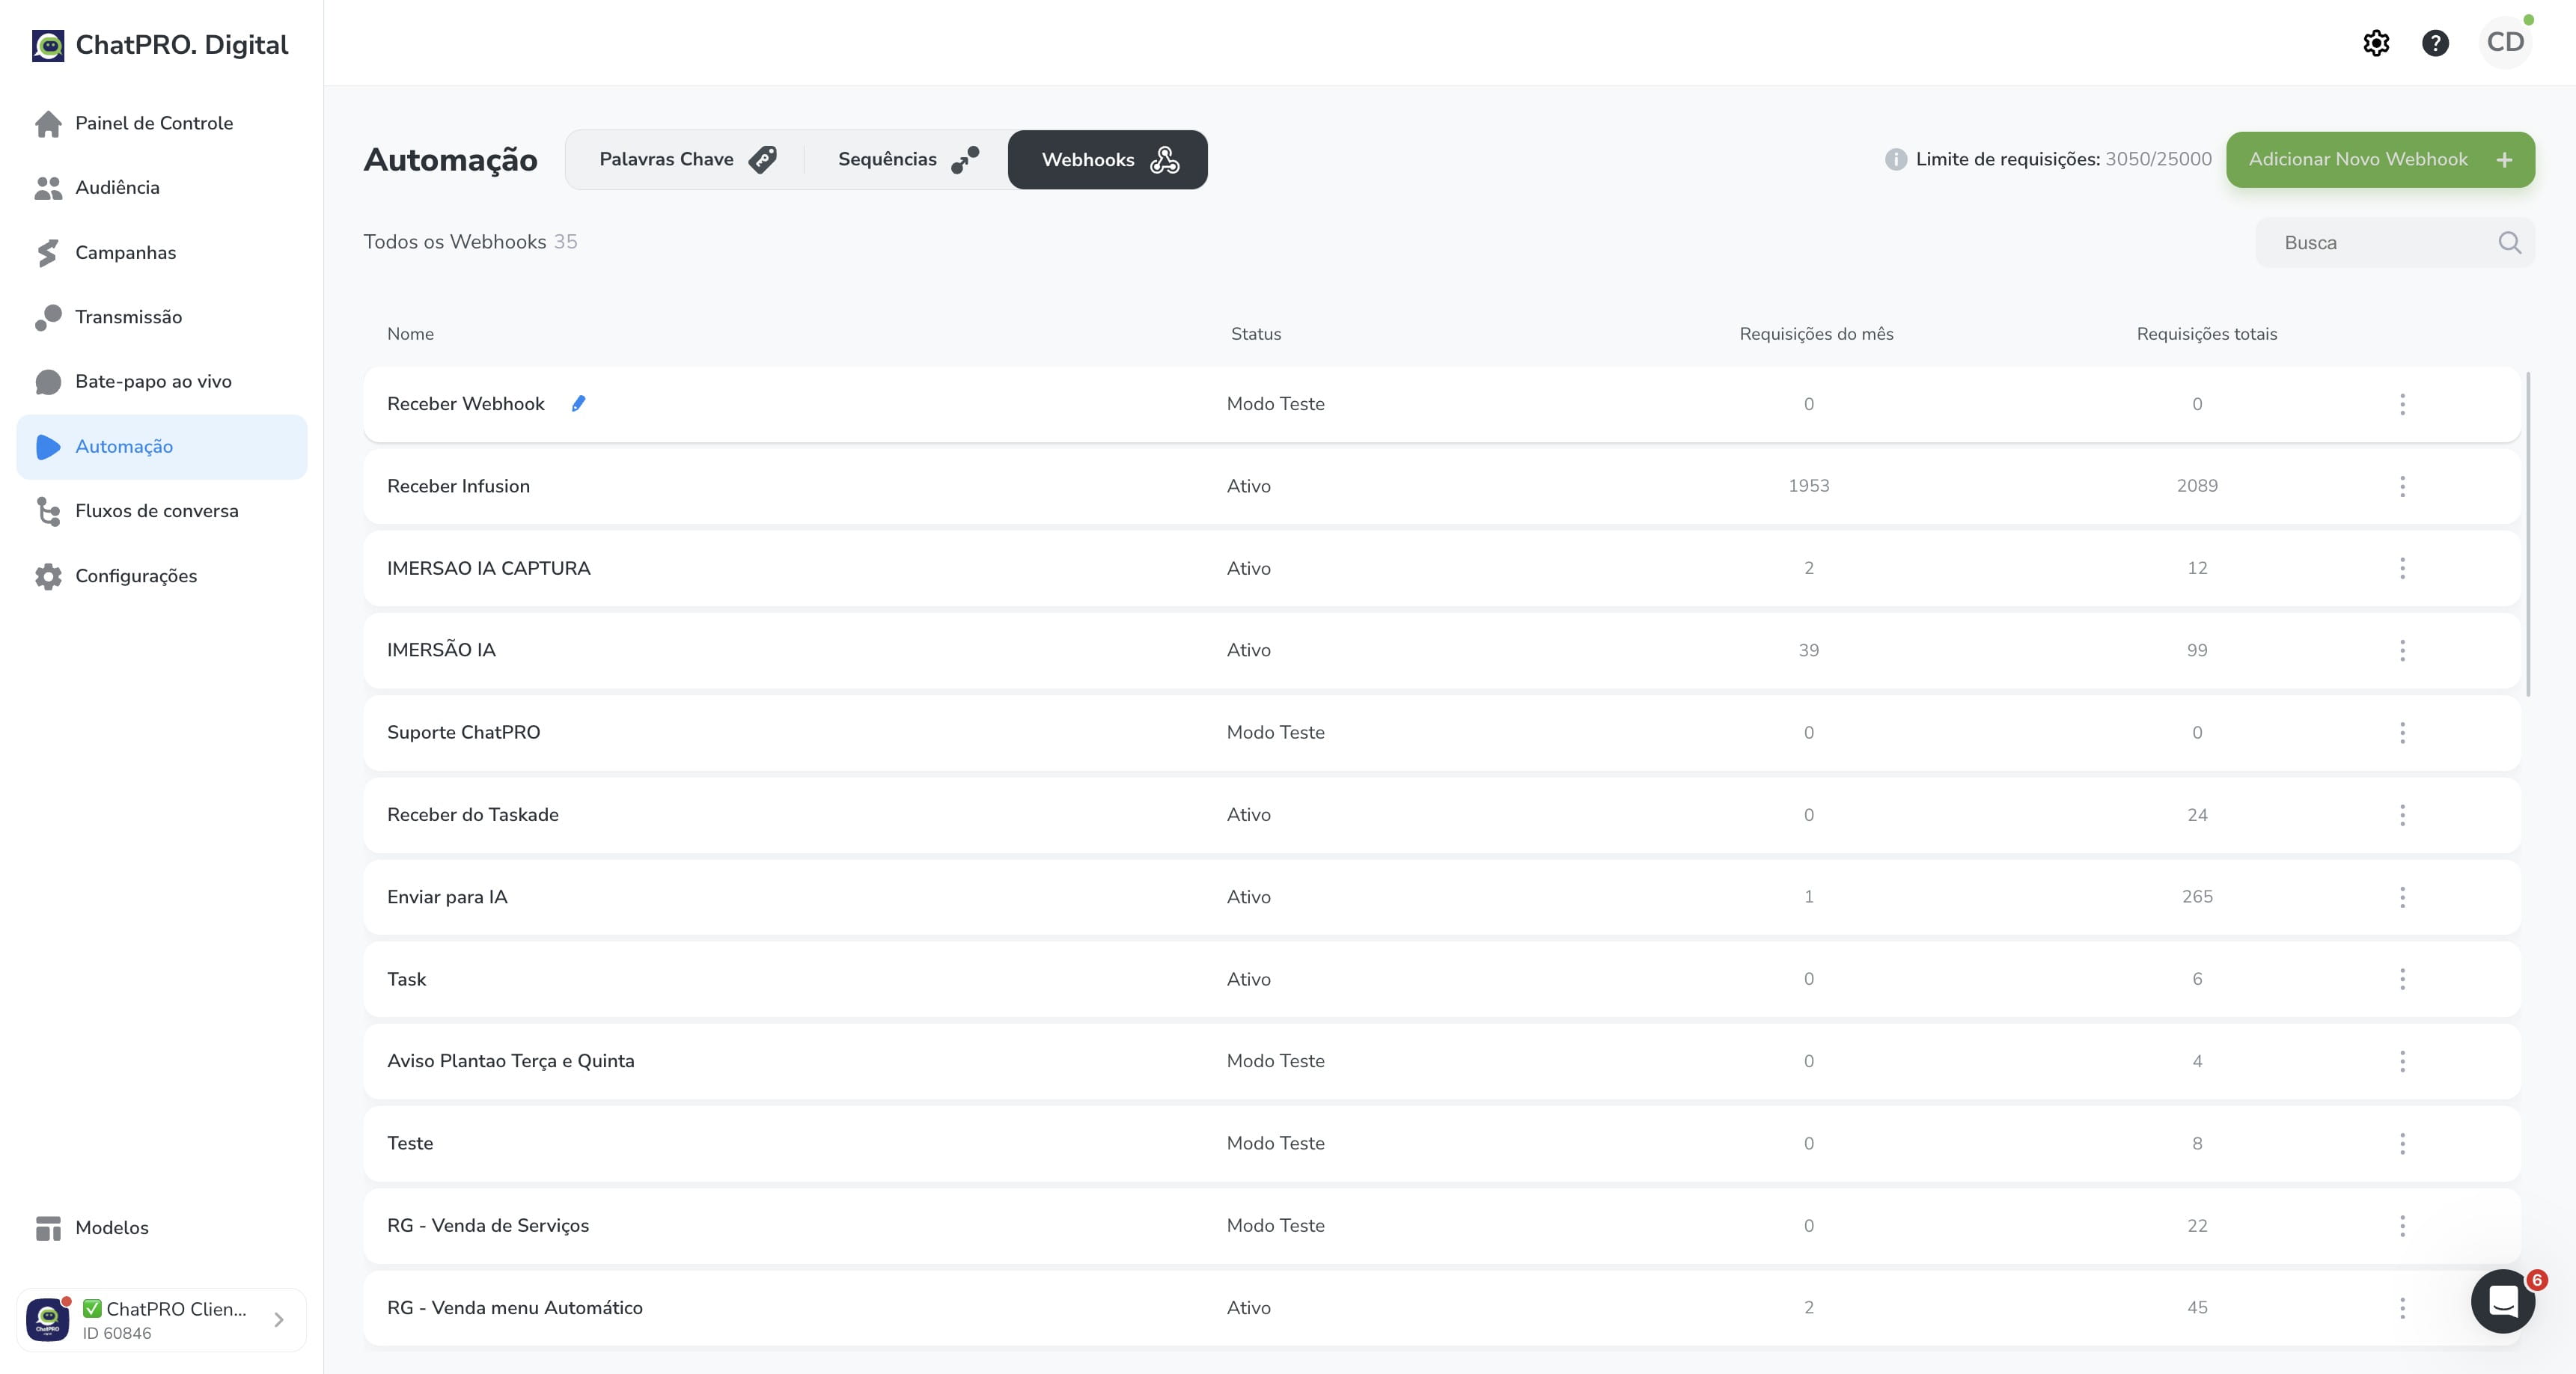The height and width of the screenshot is (1374, 2576).
Task: Click Modo Teste status of Teste row
Action: click(1275, 1143)
